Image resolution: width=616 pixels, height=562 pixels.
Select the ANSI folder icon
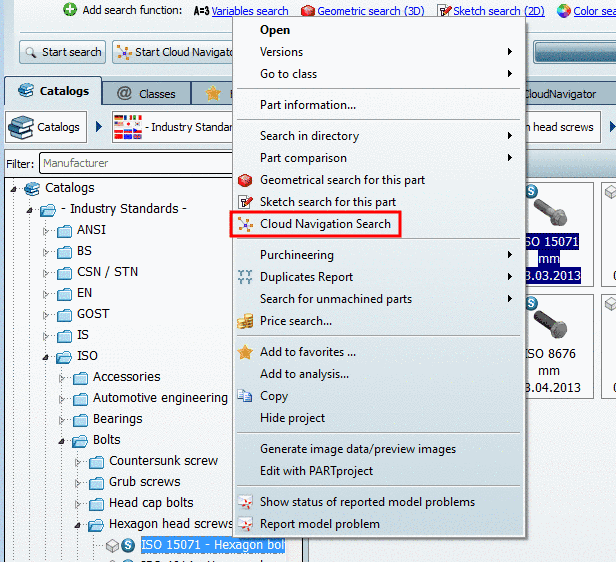pos(64,231)
